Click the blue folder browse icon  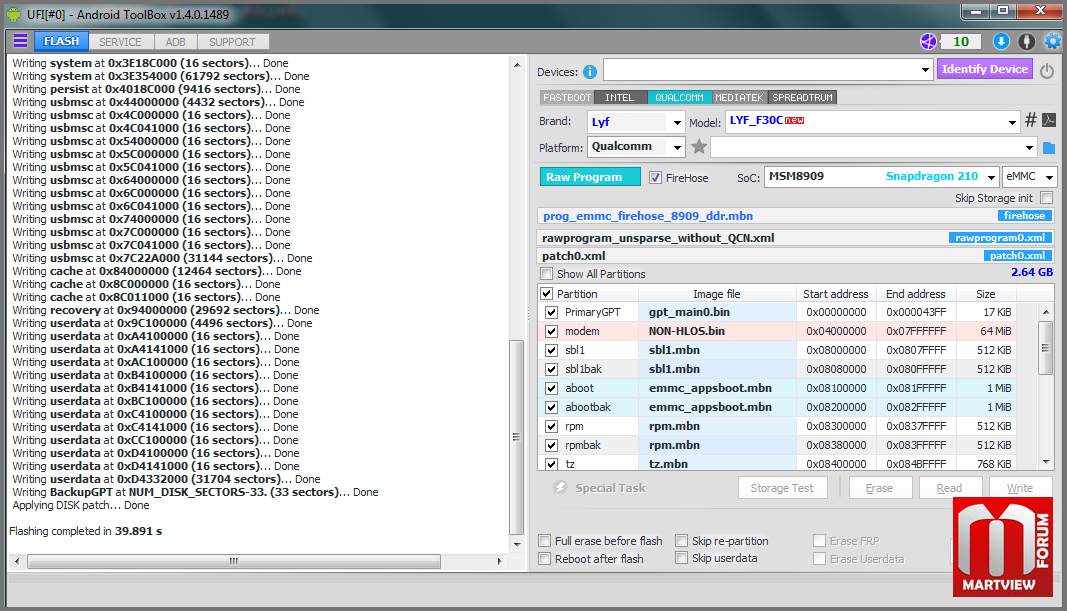(1049, 148)
